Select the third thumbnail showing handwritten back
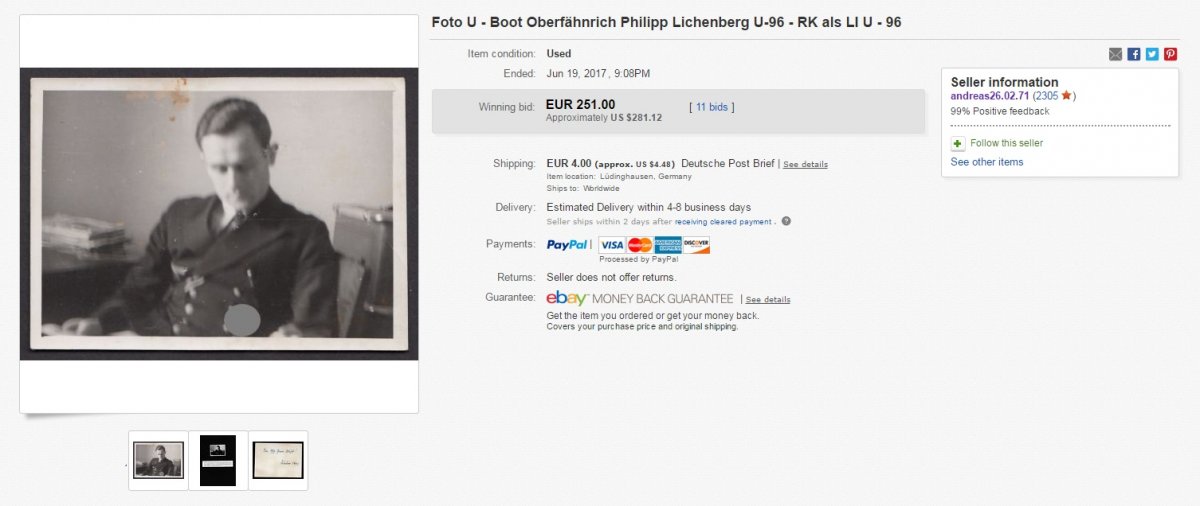The width and height of the screenshot is (1200, 506). pyautogui.click(x=278, y=460)
